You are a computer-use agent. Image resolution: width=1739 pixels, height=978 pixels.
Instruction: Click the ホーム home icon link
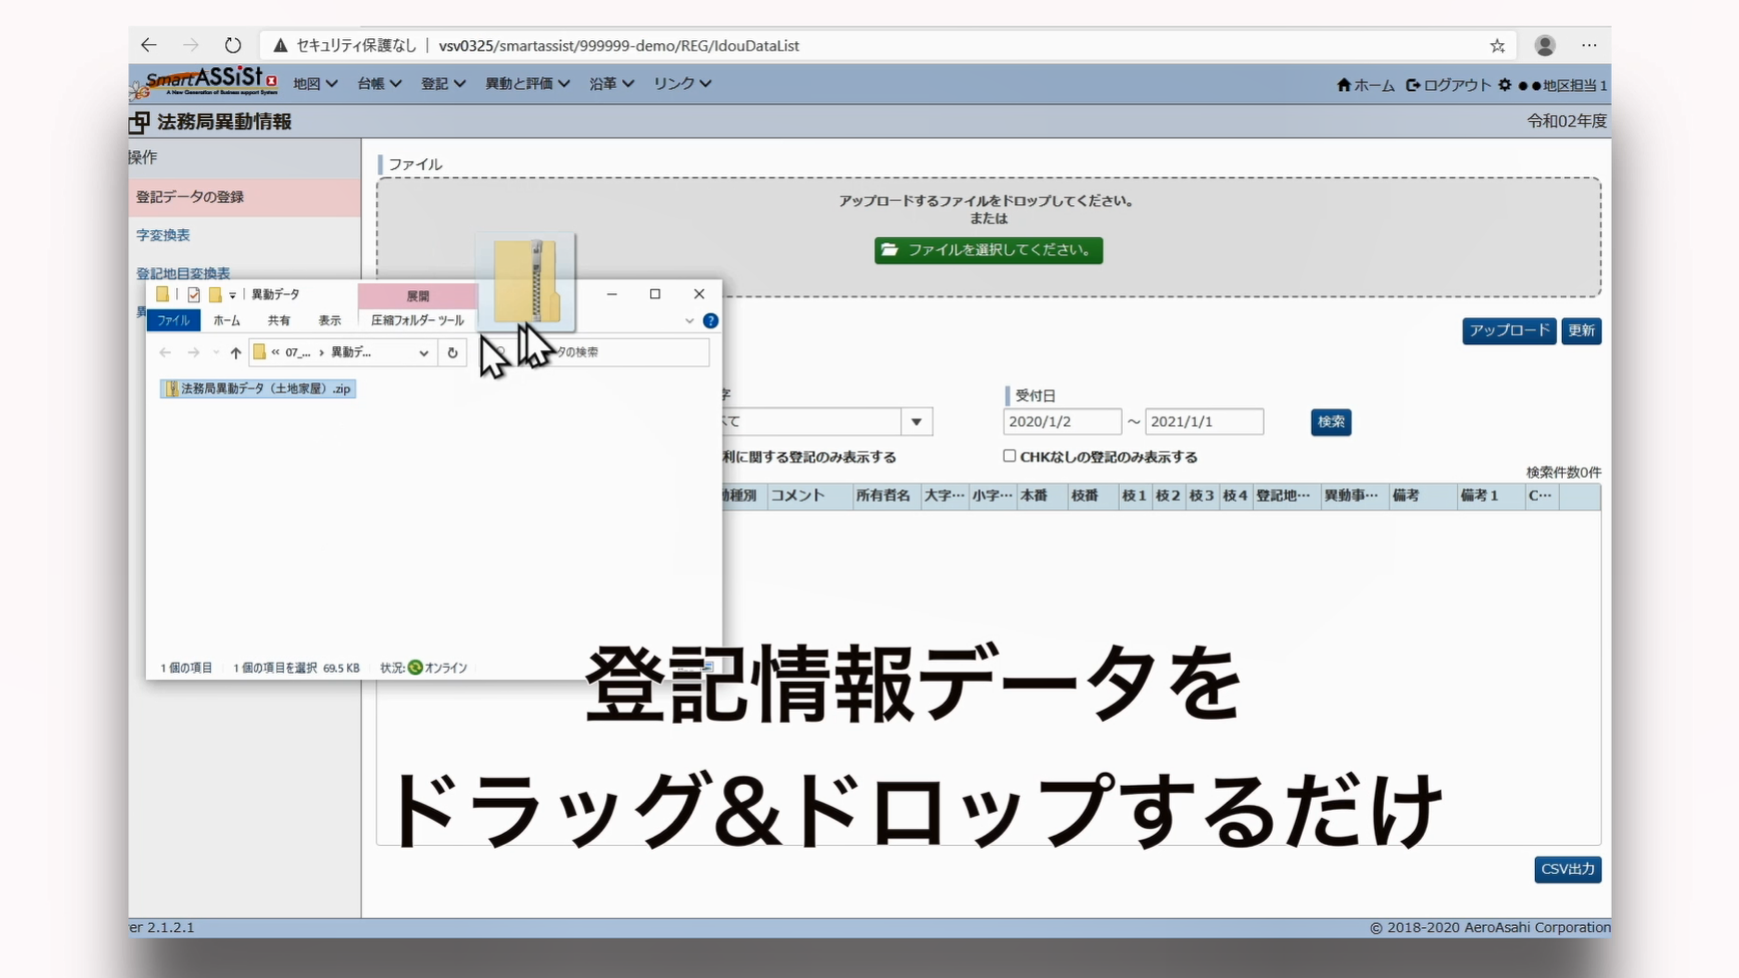1365,85
